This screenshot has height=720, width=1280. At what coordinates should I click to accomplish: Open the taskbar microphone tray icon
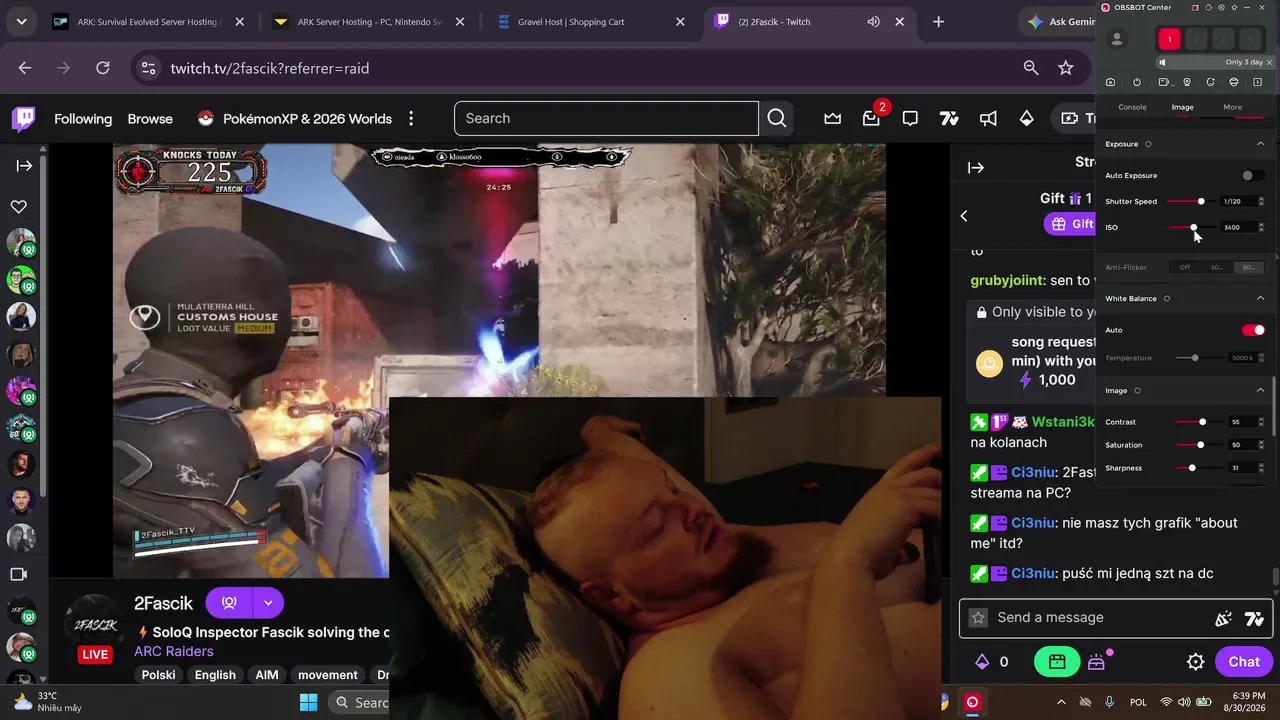(x=1109, y=702)
